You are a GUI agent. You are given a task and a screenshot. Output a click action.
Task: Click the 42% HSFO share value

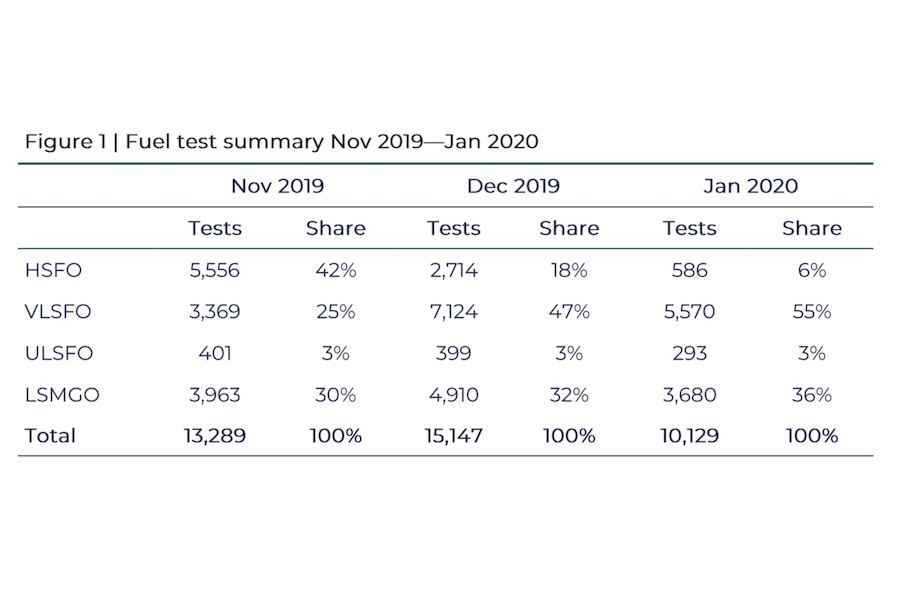(335, 270)
